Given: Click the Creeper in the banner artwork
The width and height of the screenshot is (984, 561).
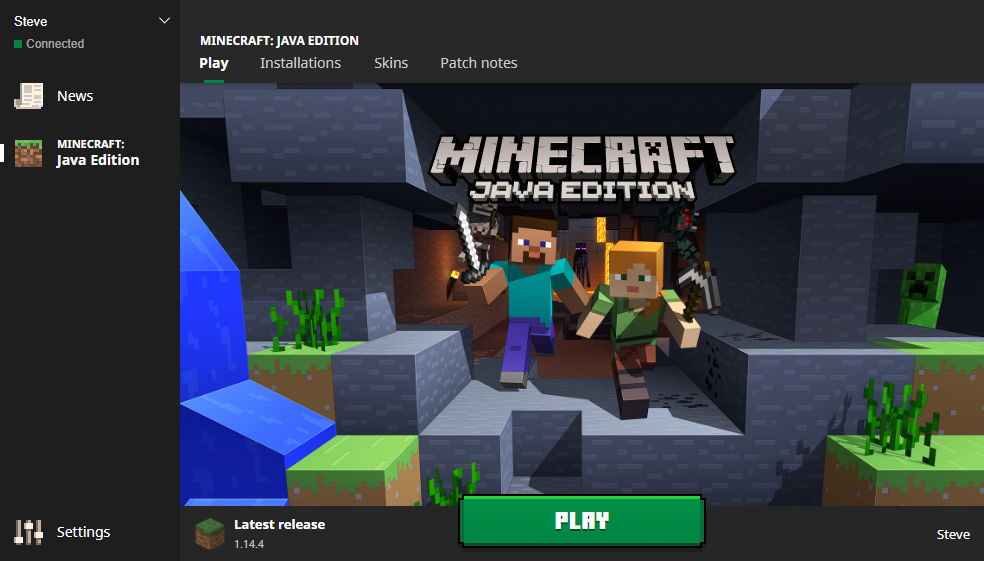Looking at the screenshot, I should (x=921, y=295).
